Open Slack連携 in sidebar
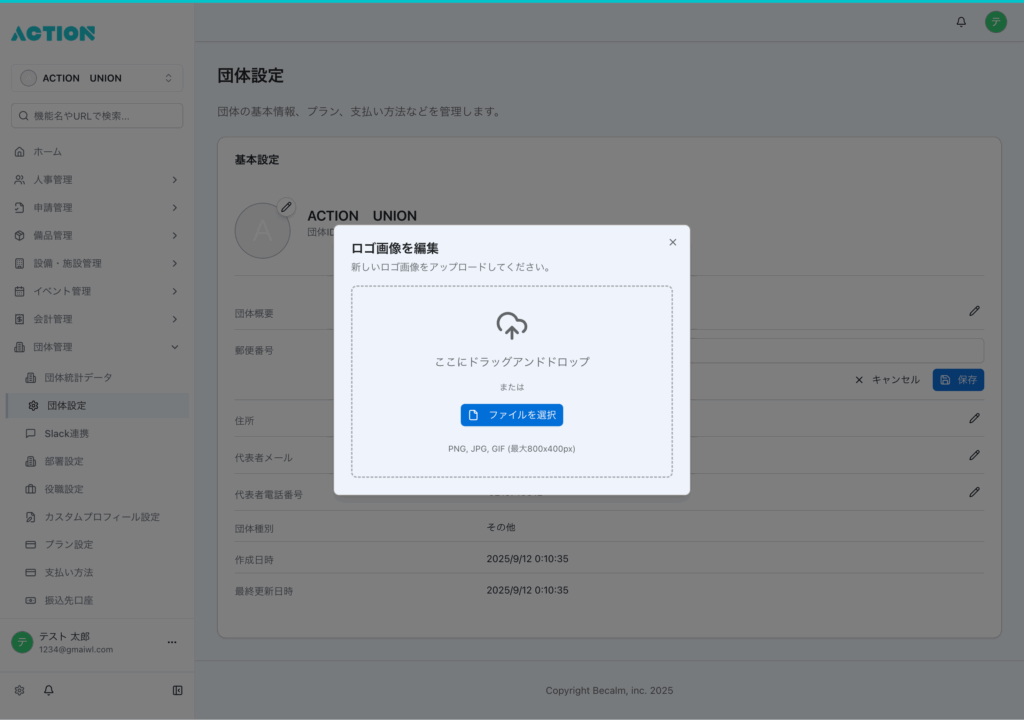Screen dimensions: 1024x720 (66, 434)
